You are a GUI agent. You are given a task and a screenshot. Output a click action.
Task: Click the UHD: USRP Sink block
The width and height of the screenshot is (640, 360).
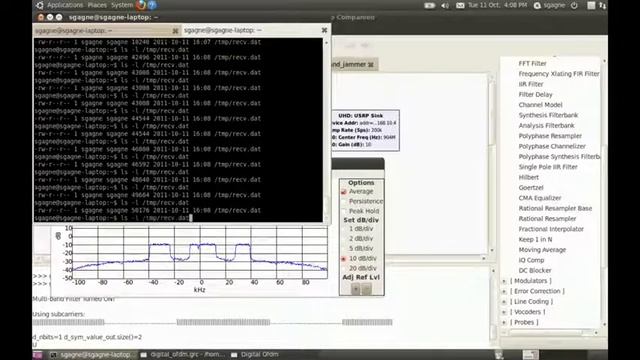[365, 130]
